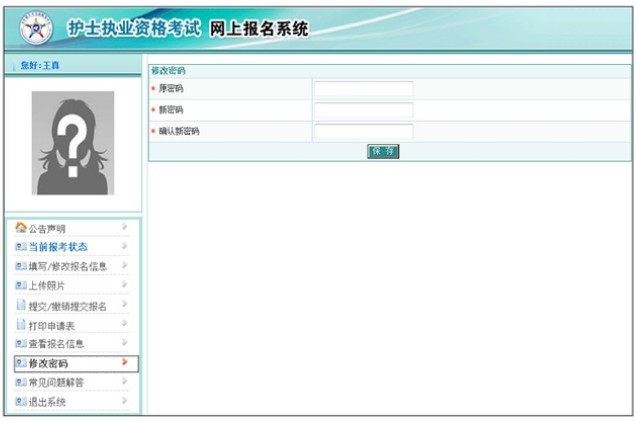636x421 pixels.
Task: Click the document icon beside 提交/撤销提交报名
Action: click(21, 305)
